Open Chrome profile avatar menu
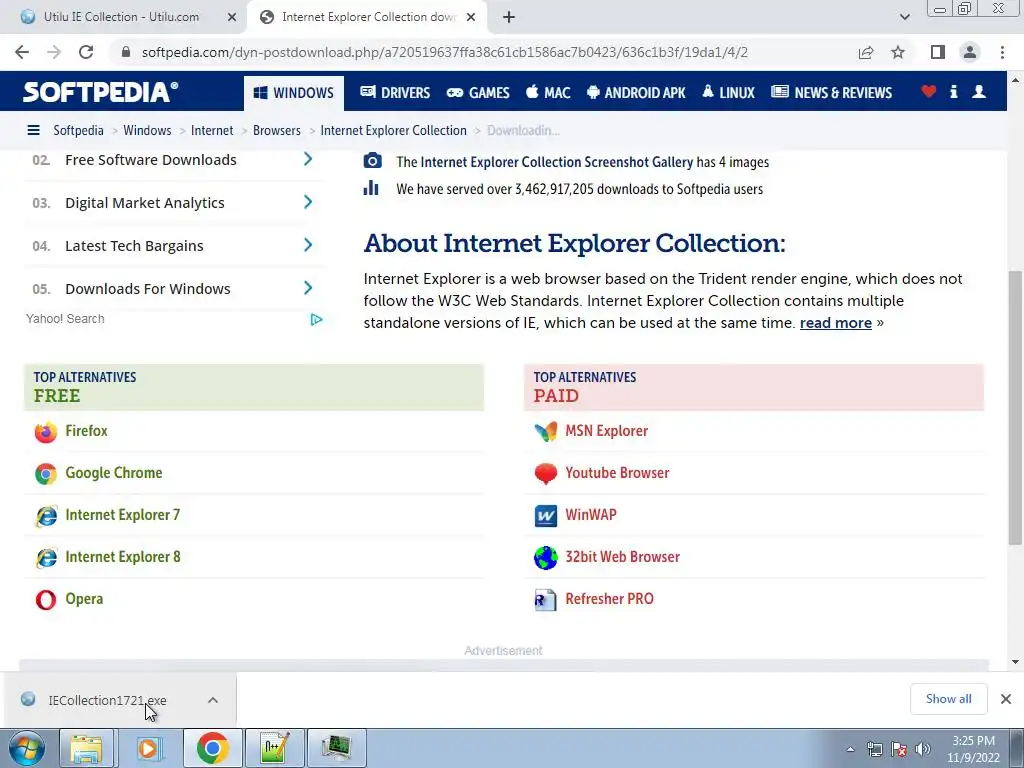 (970, 52)
